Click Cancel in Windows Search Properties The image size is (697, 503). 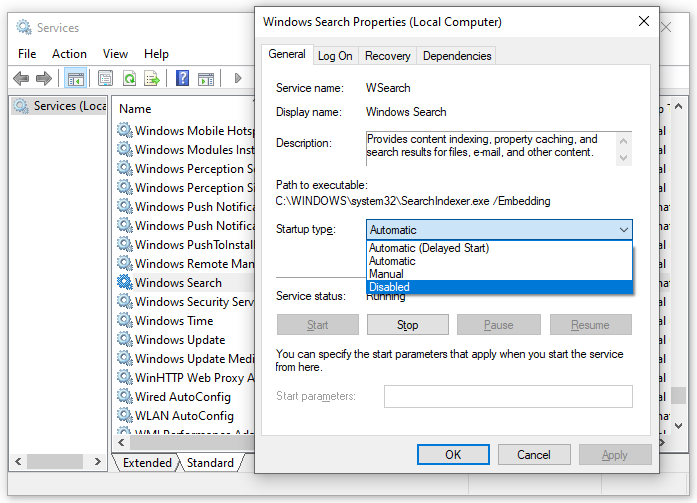click(534, 455)
